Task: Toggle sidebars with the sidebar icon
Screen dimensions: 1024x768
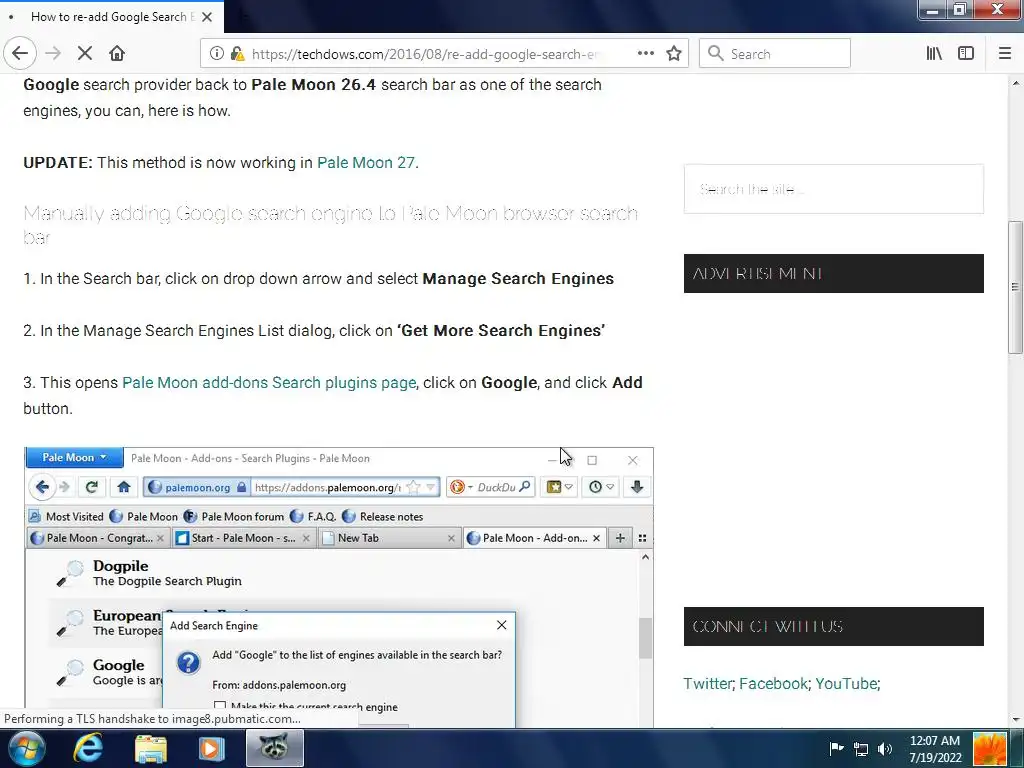Action: [x=966, y=54]
